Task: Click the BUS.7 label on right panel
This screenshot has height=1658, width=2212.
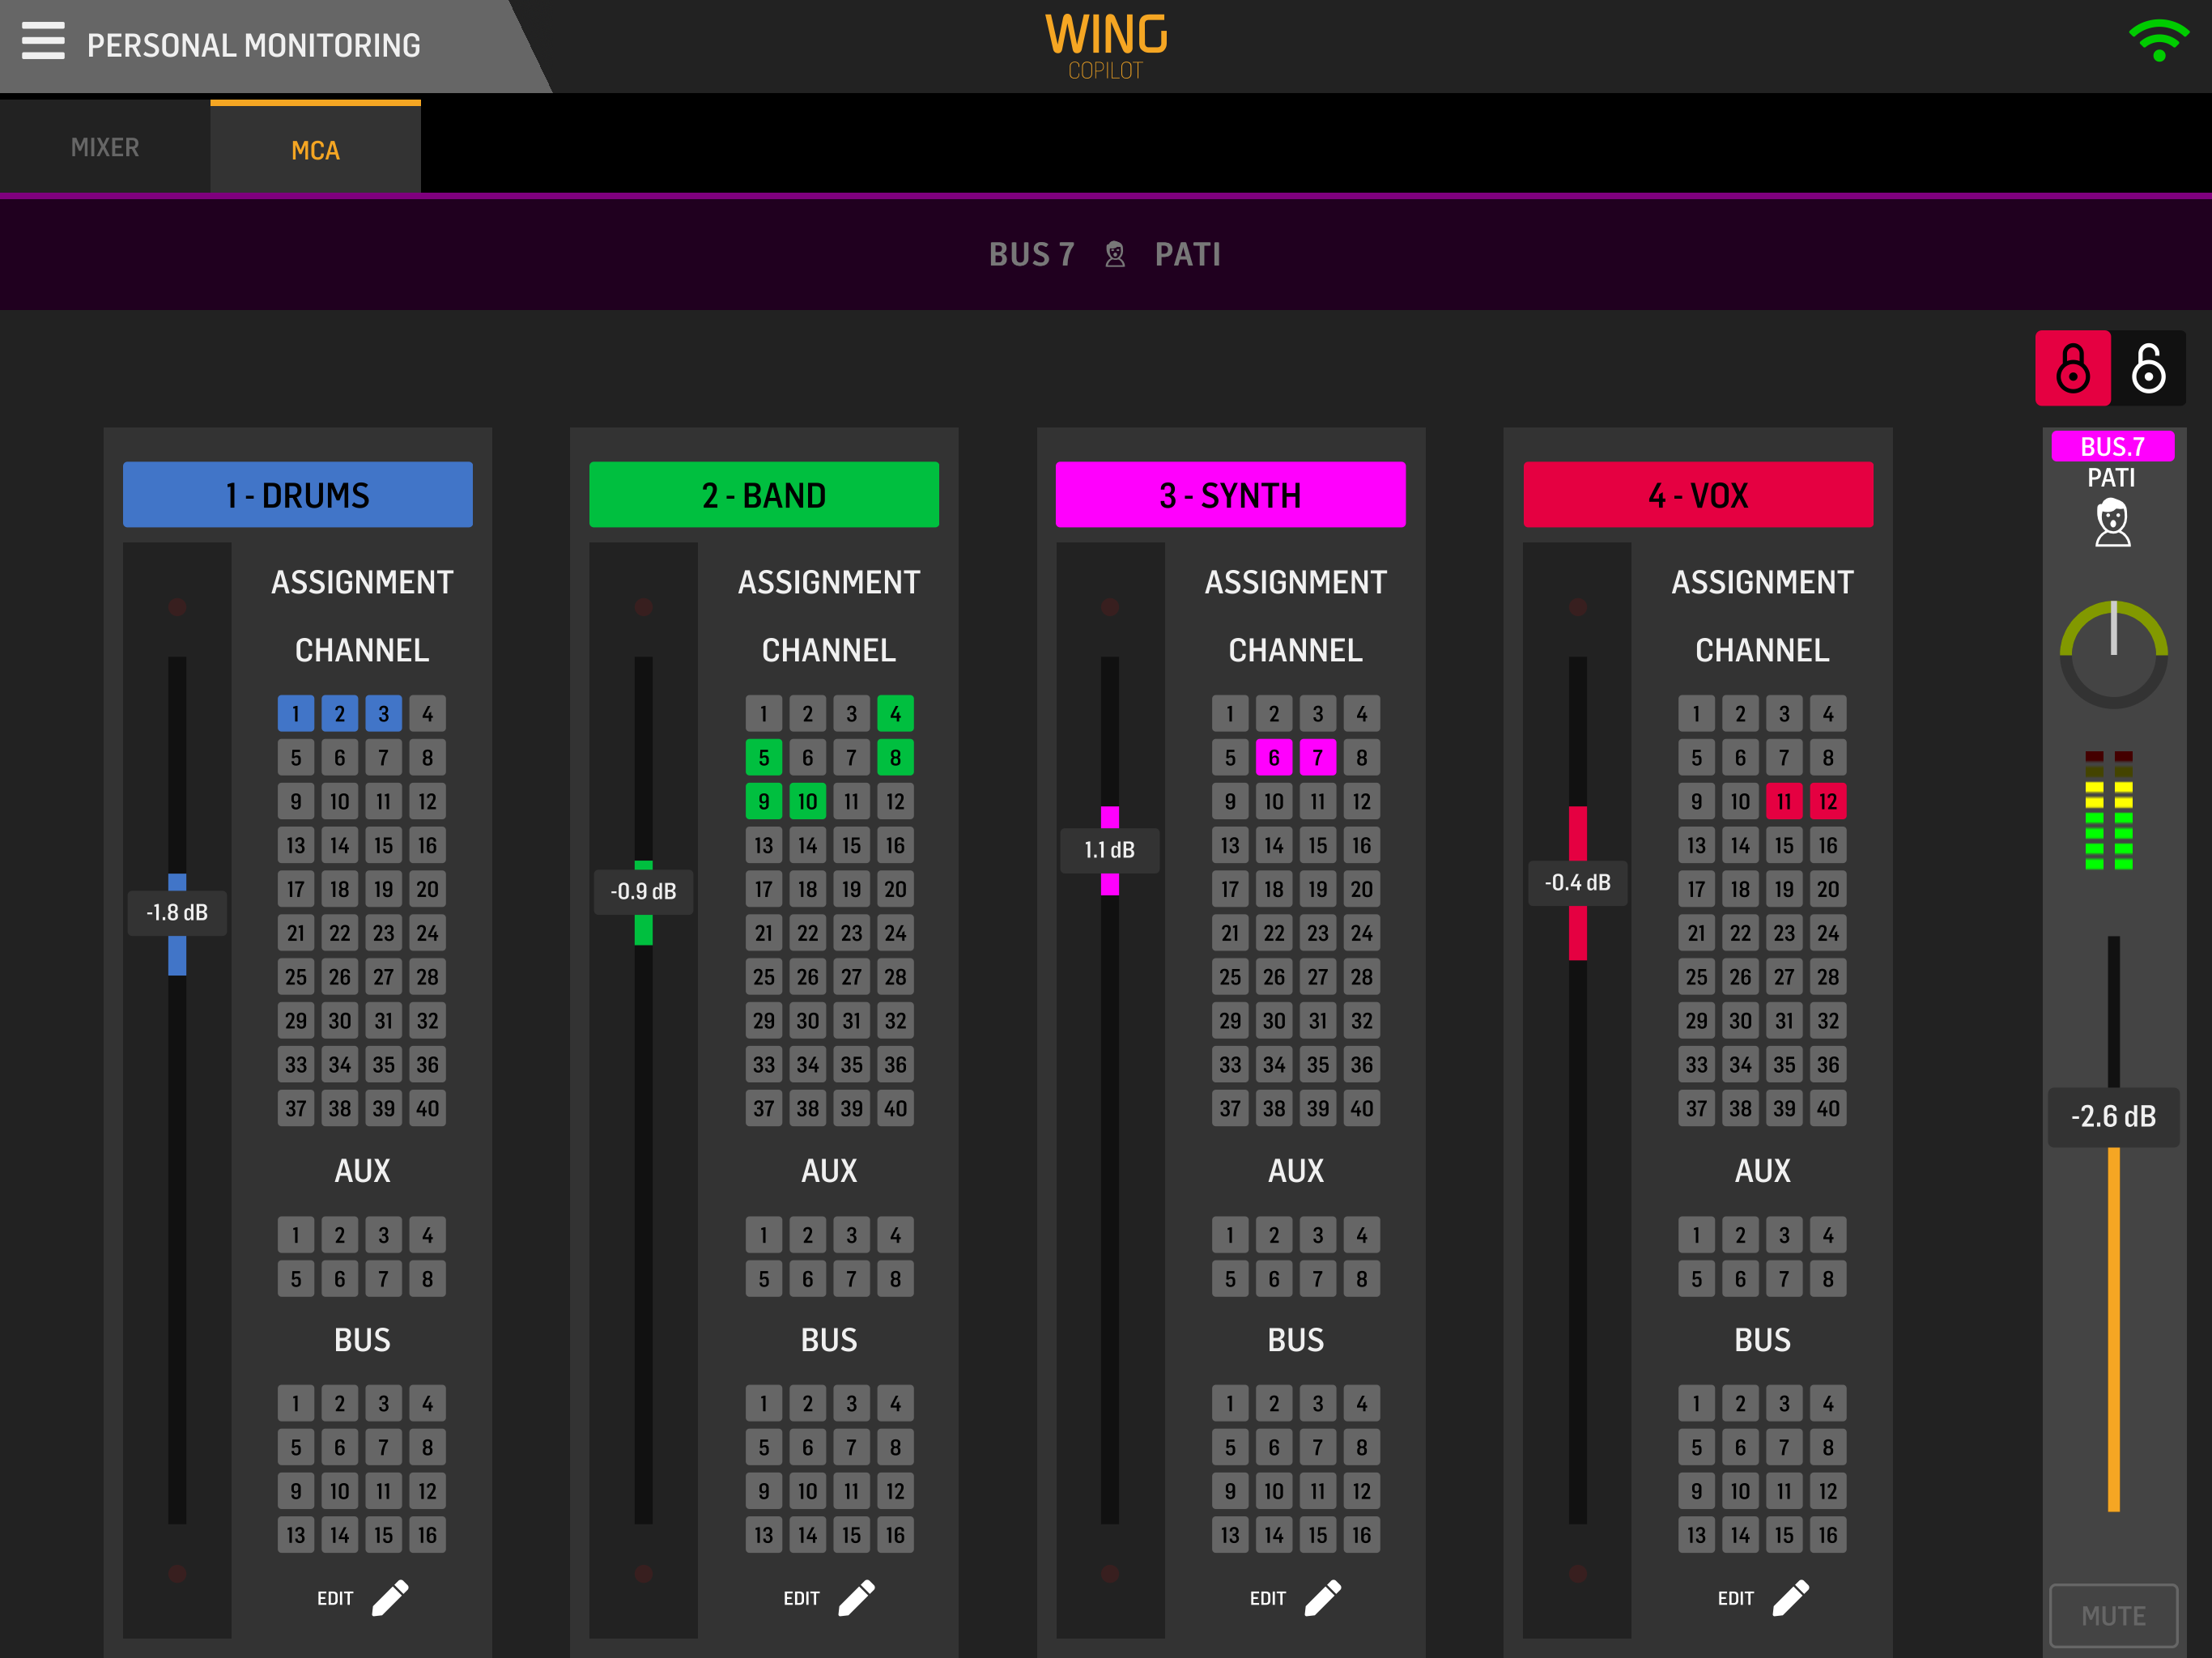Action: point(2113,447)
